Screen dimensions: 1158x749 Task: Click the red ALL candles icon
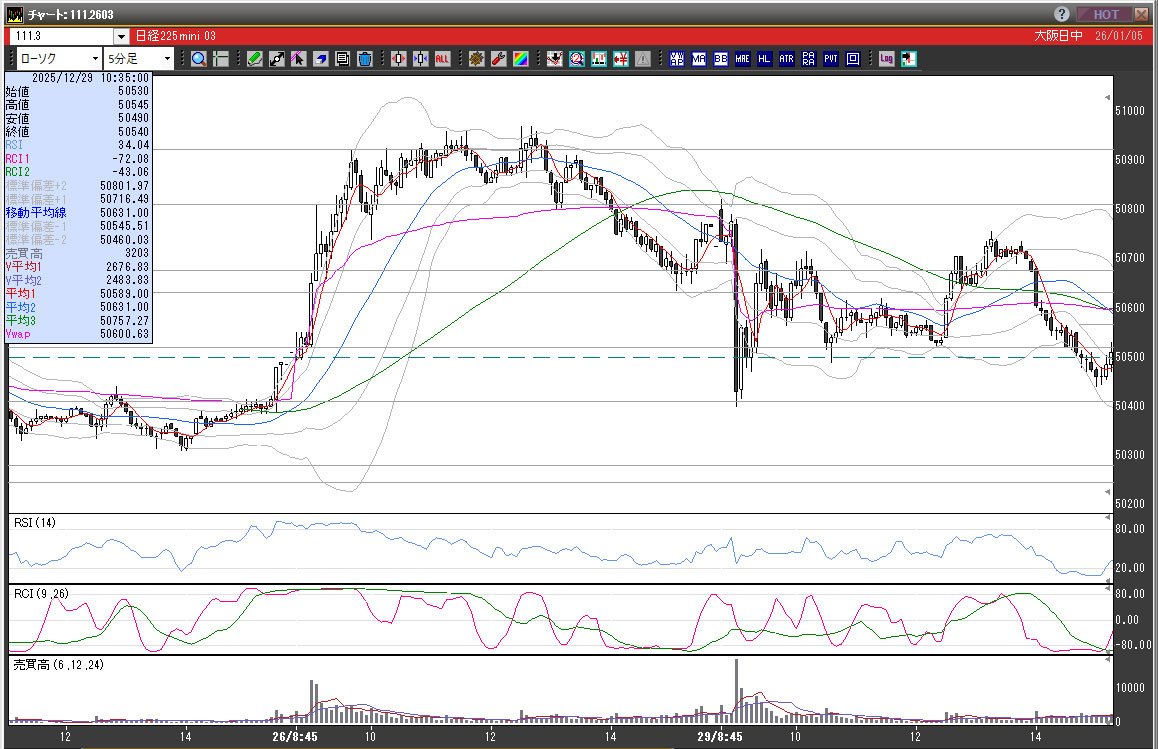pyautogui.click(x=442, y=59)
